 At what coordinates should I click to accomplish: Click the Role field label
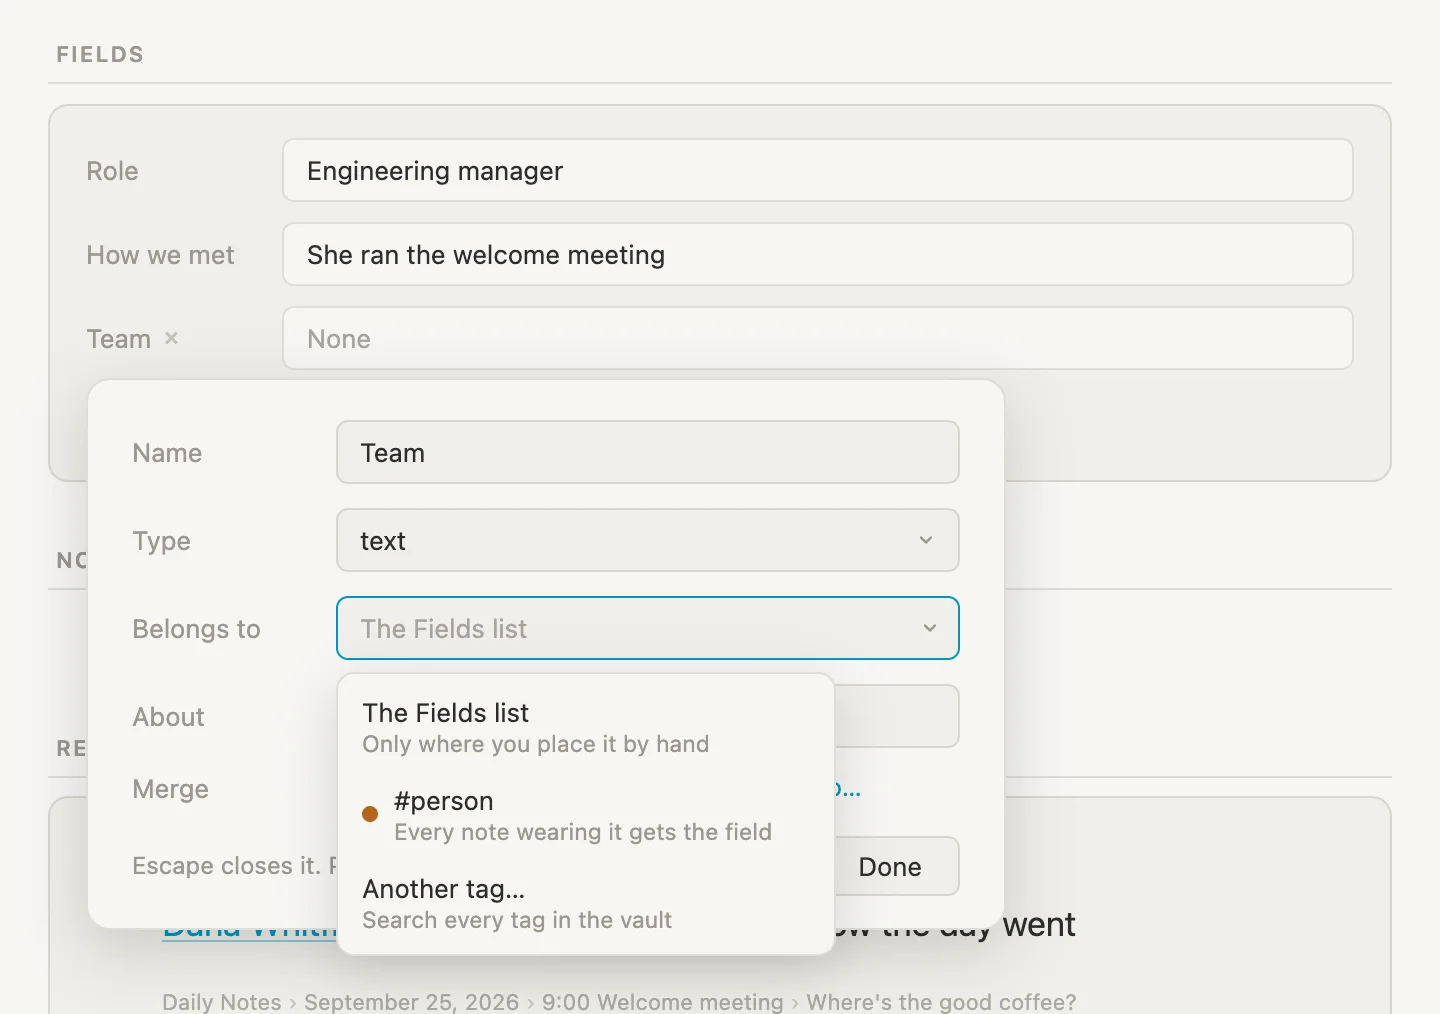pos(112,171)
